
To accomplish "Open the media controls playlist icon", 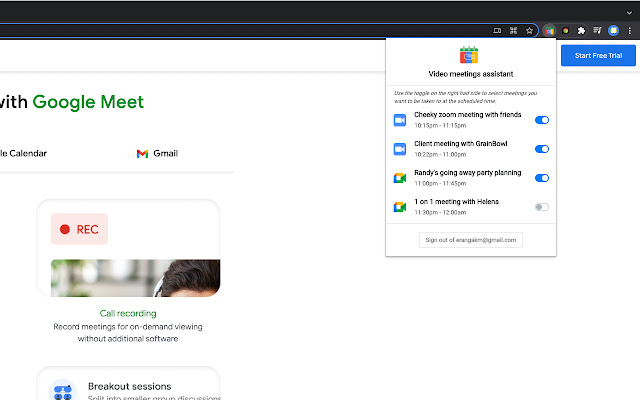I will (x=597, y=31).
